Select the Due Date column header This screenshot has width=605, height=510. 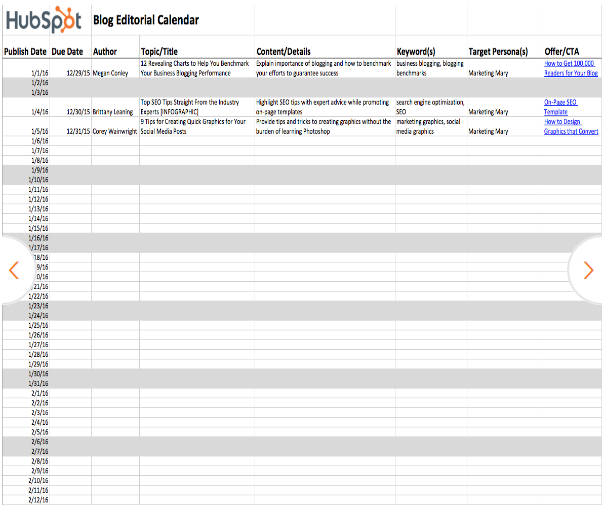click(67, 51)
